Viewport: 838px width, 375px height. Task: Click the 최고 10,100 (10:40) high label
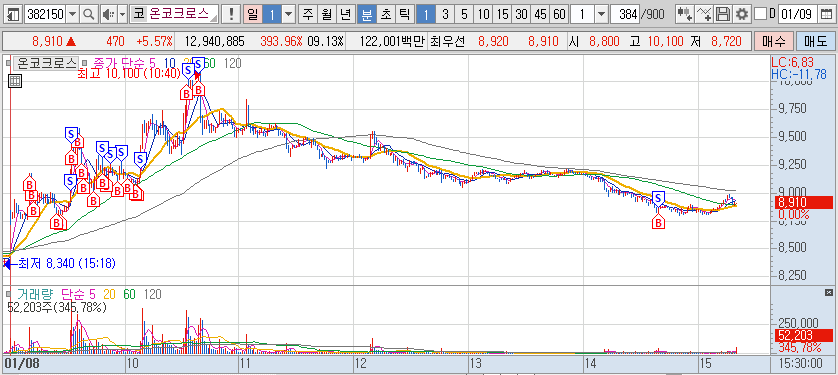coord(129,74)
